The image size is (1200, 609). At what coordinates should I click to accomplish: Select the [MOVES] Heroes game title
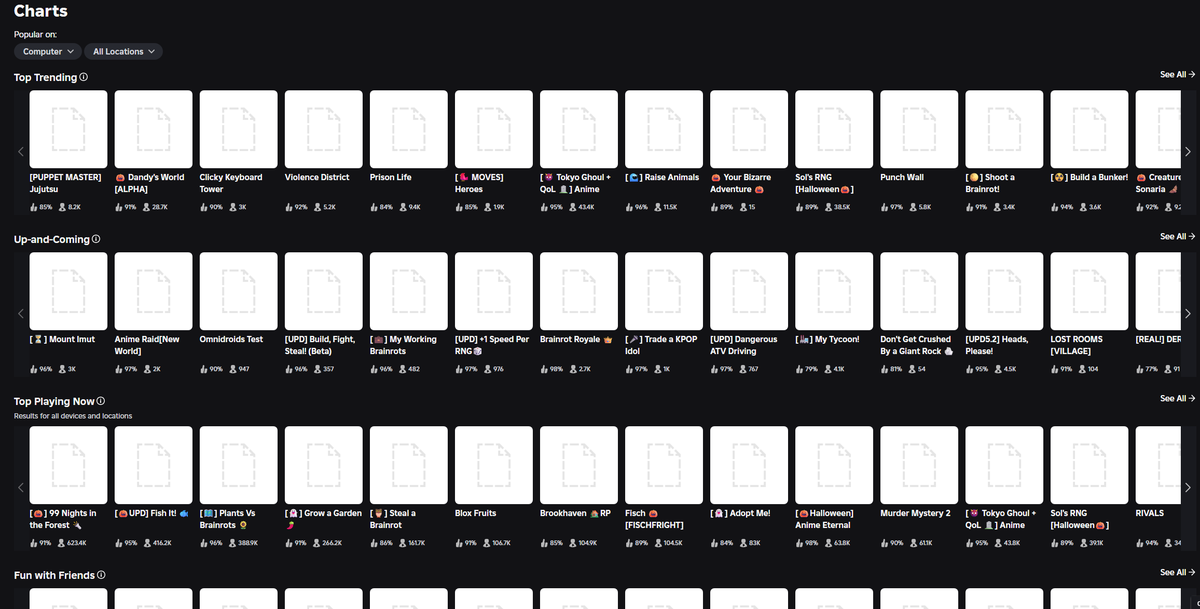(480, 183)
